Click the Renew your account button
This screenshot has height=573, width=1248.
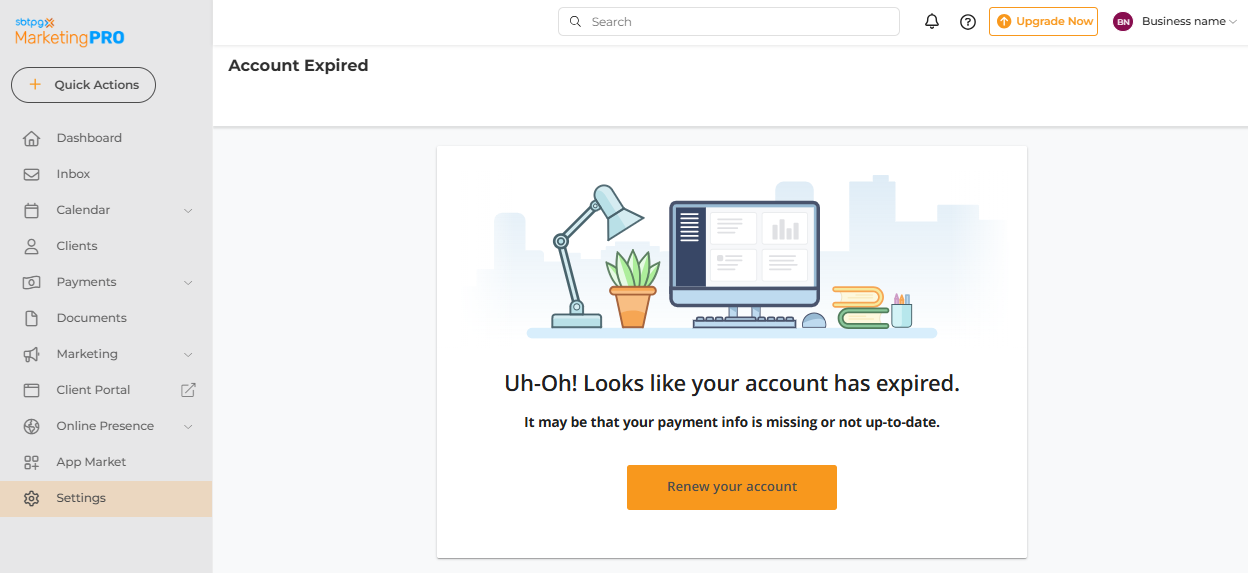click(732, 487)
